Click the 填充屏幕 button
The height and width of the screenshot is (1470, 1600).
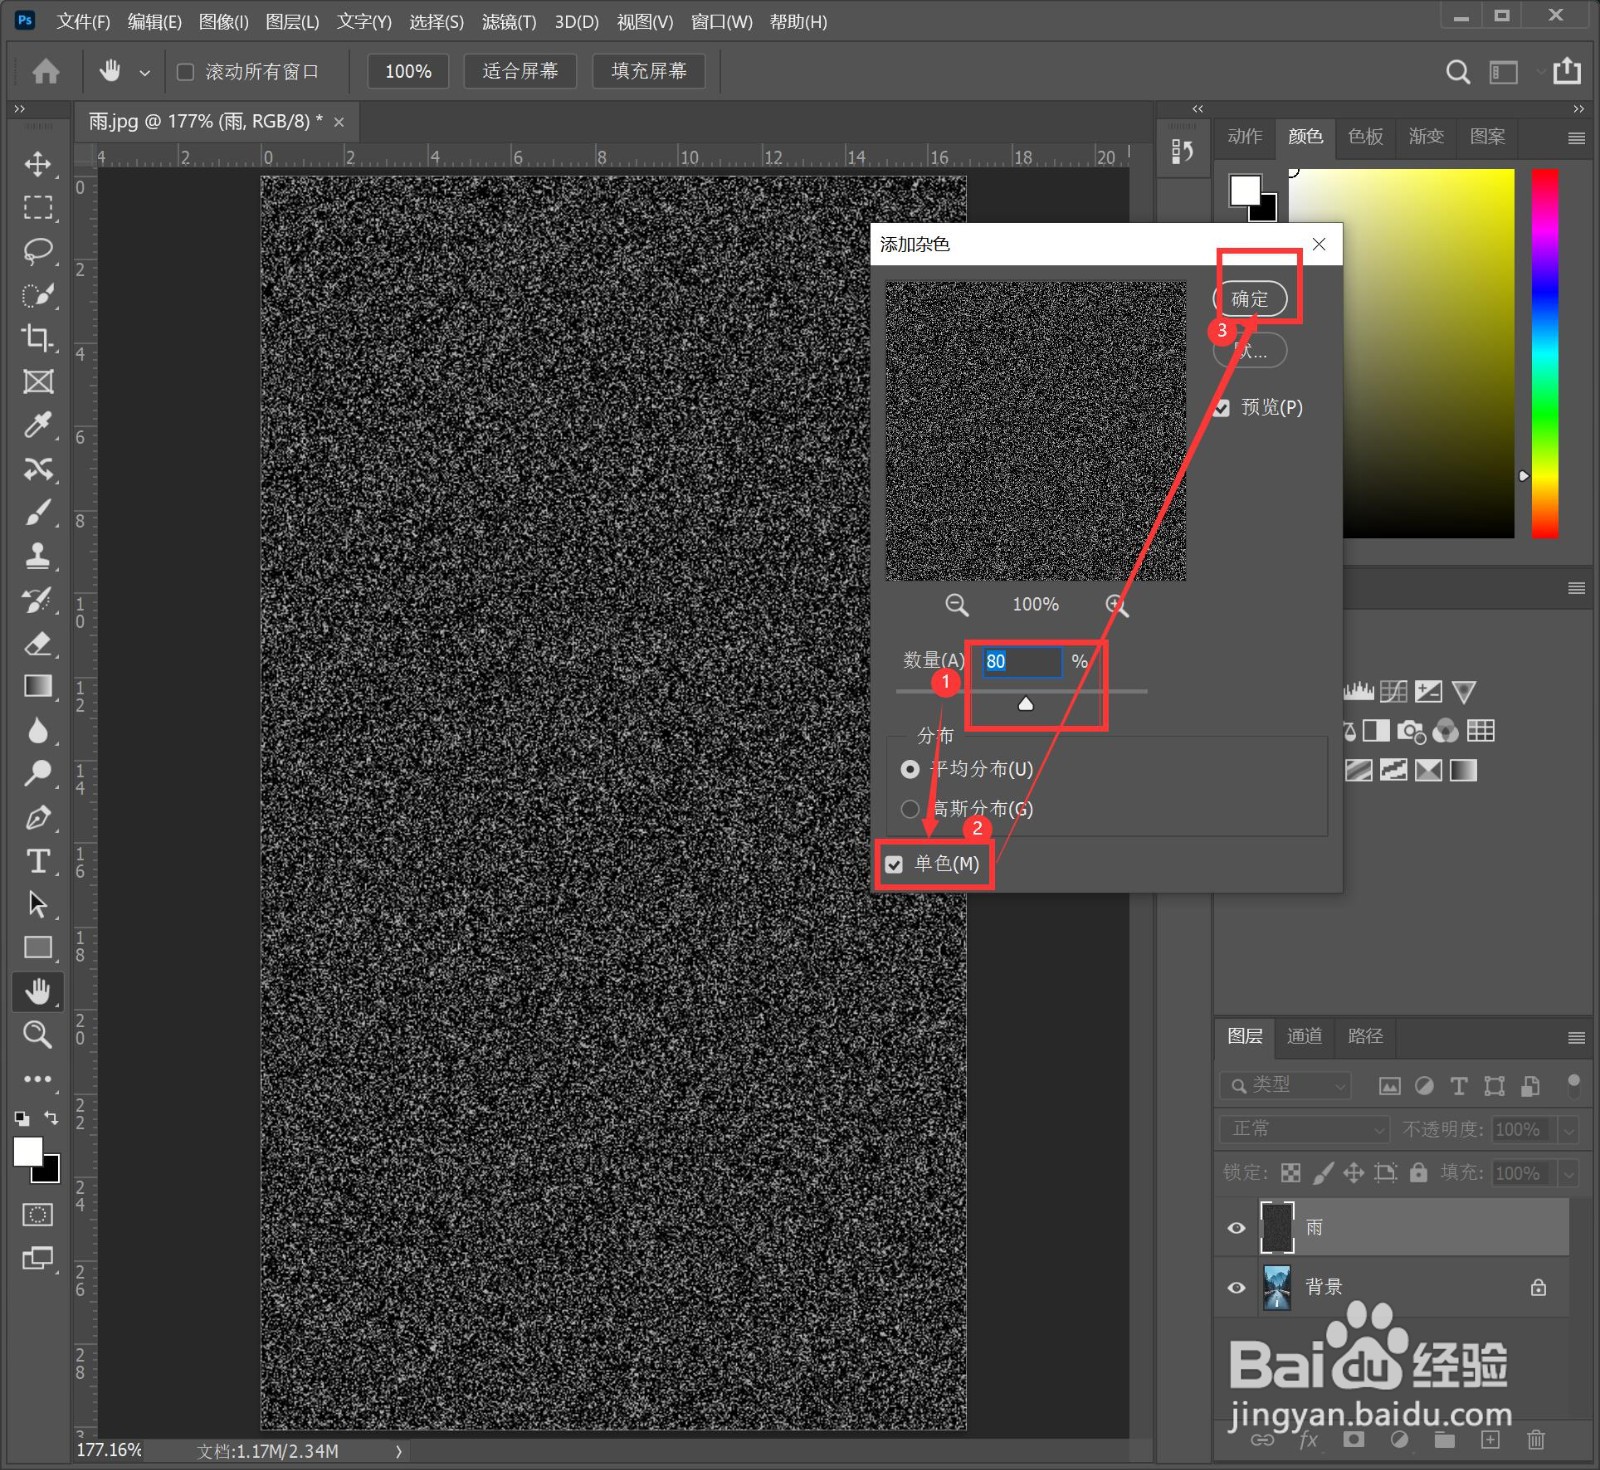tap(649, 71)
